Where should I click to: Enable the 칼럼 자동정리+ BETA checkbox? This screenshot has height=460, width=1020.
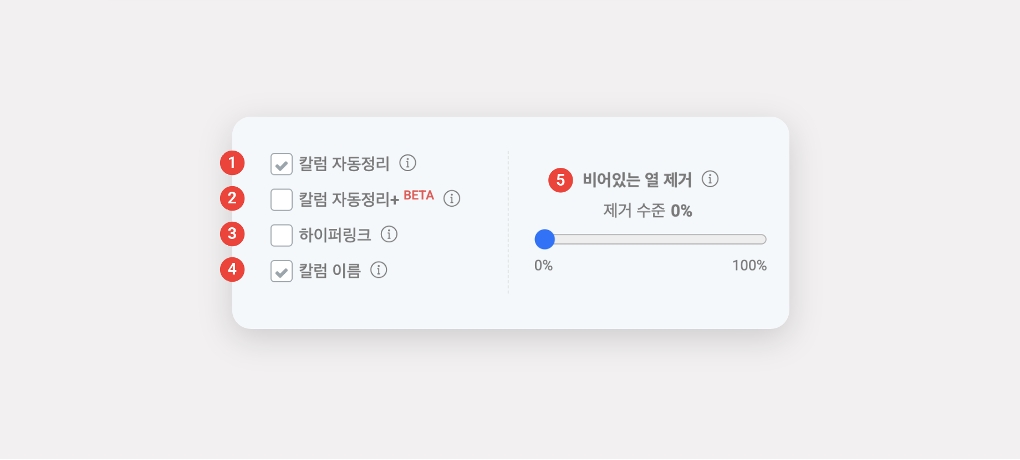[x=282, y=199]
